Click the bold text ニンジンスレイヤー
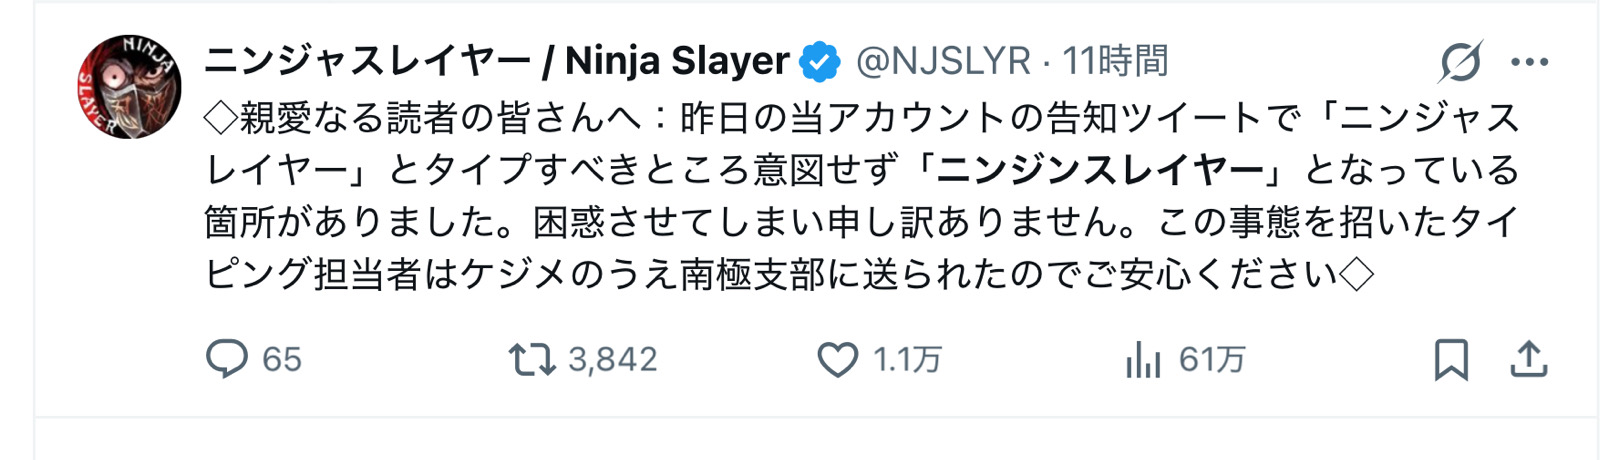The height and width of the screenshot is (460, 1600). (x=1100, y=170)
